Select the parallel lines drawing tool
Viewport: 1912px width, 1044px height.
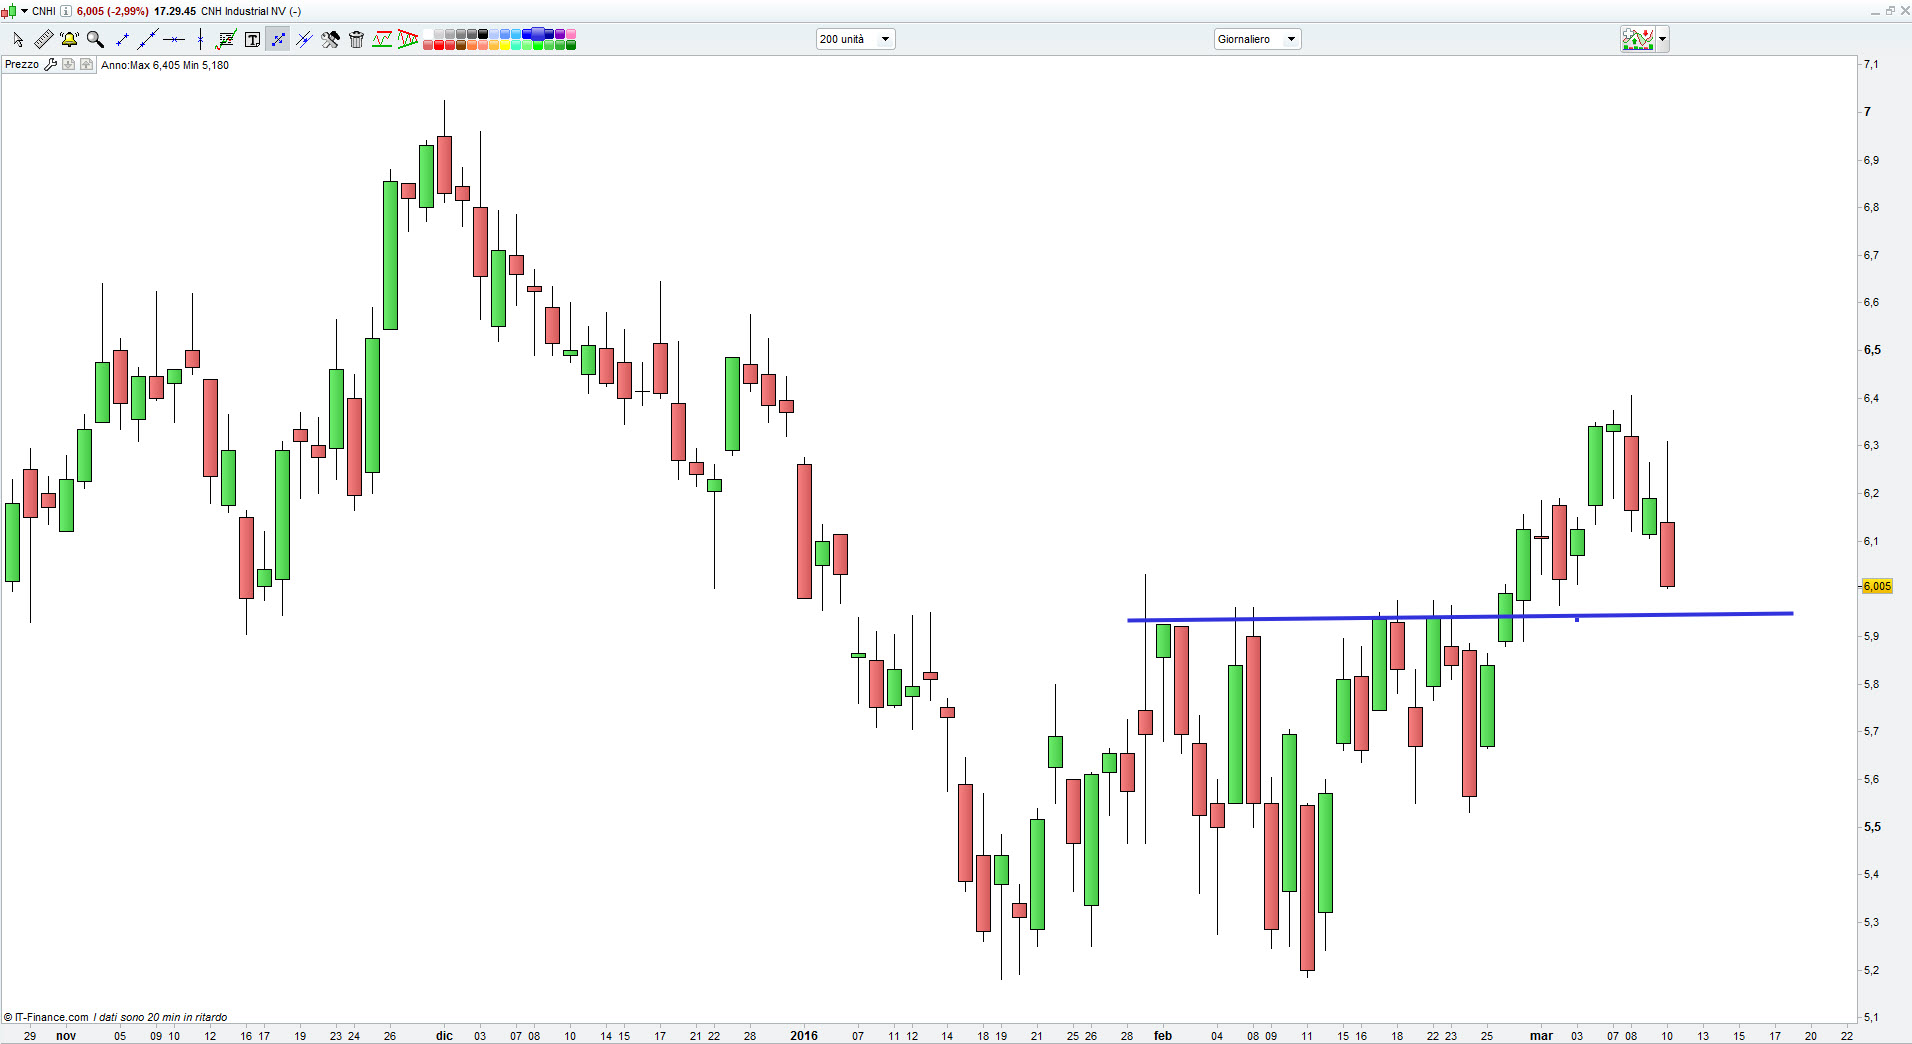(x=304, y=39)
